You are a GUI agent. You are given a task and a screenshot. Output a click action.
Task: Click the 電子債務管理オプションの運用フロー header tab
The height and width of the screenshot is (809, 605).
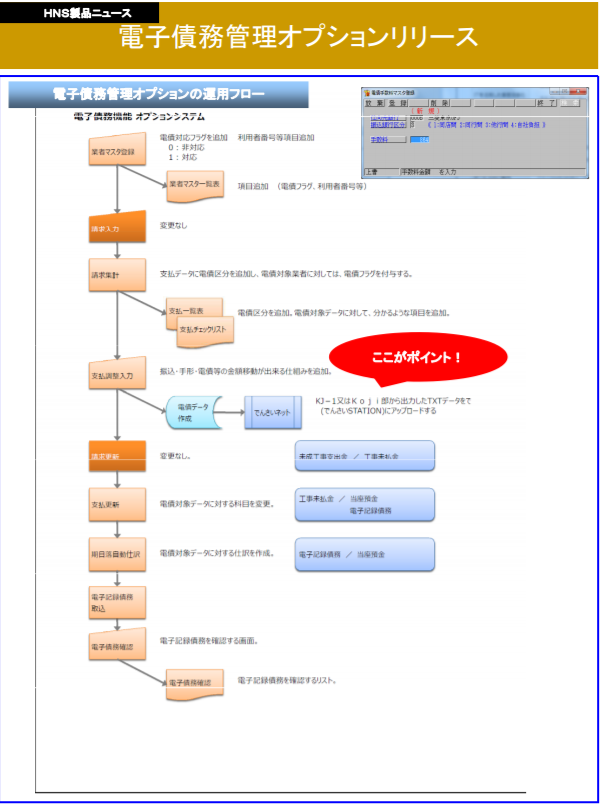coord(159,94)
